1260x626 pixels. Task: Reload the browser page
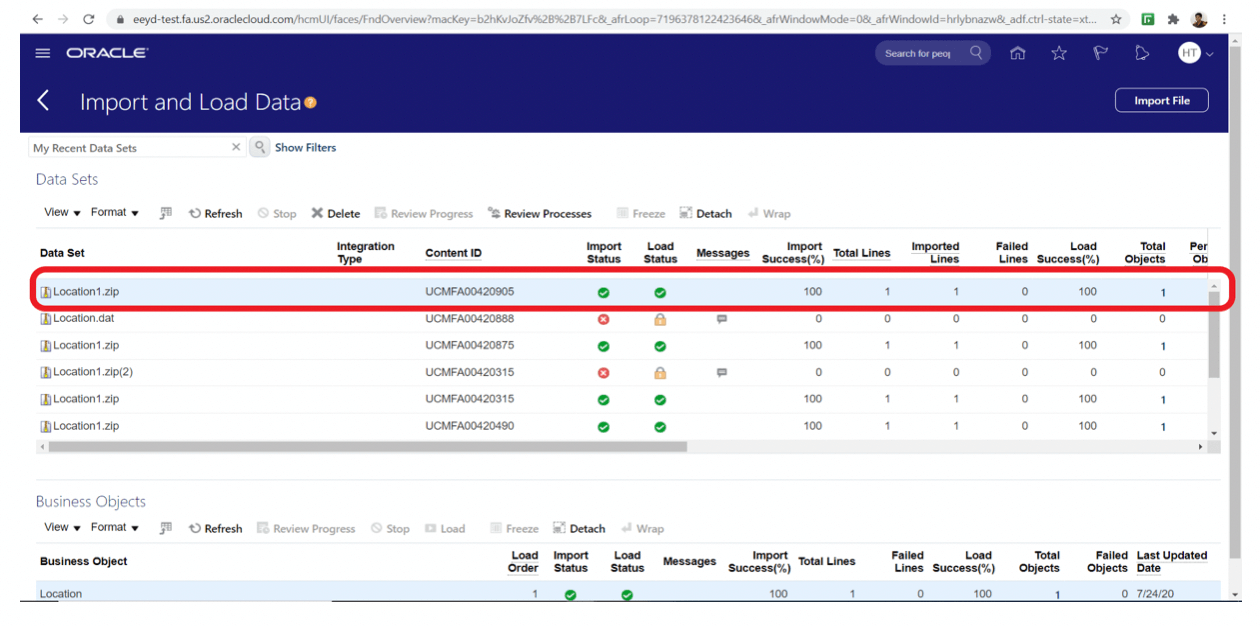(x=89, y=19)
